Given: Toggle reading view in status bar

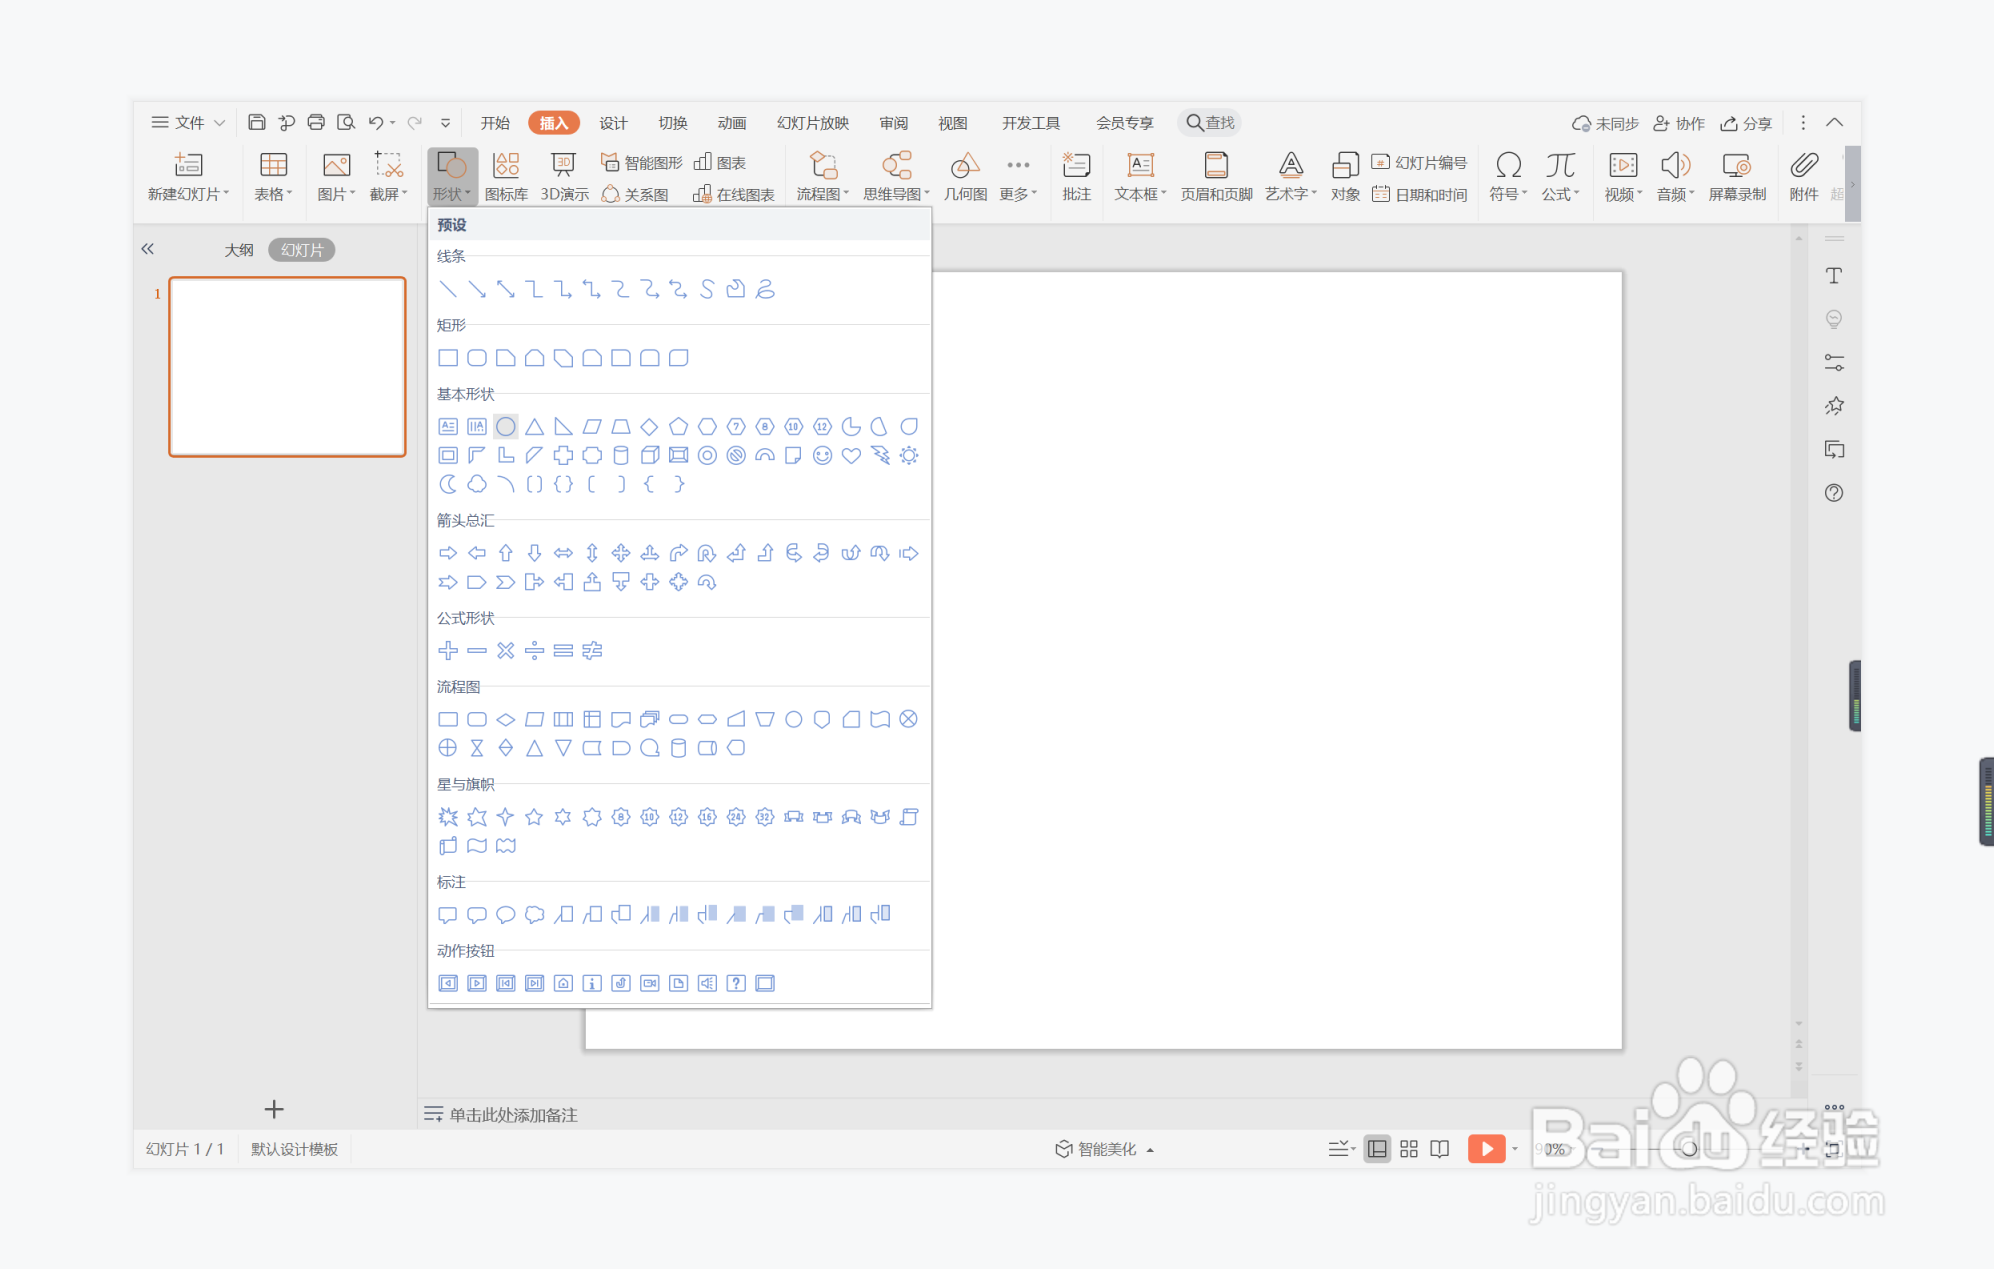Looking at the screenshot, I should click(x=1440, y=1149).
